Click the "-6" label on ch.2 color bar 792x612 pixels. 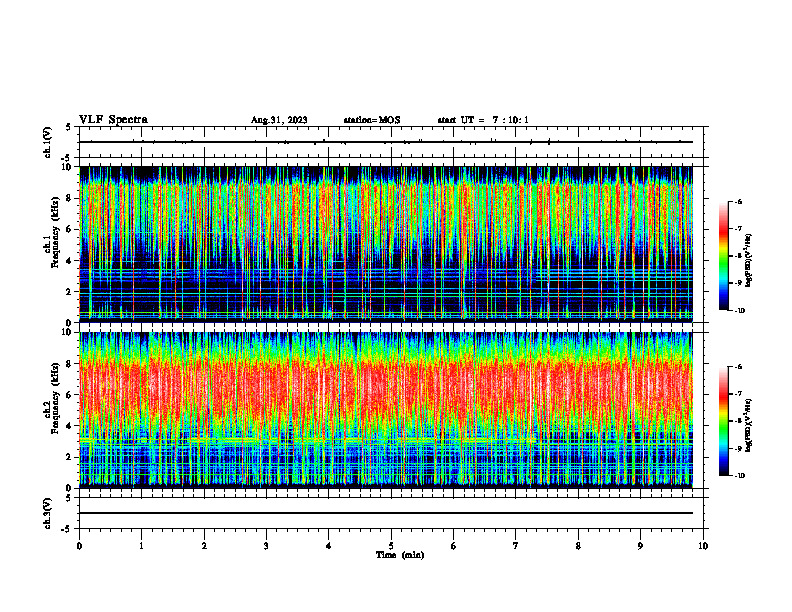pos(738,367)
